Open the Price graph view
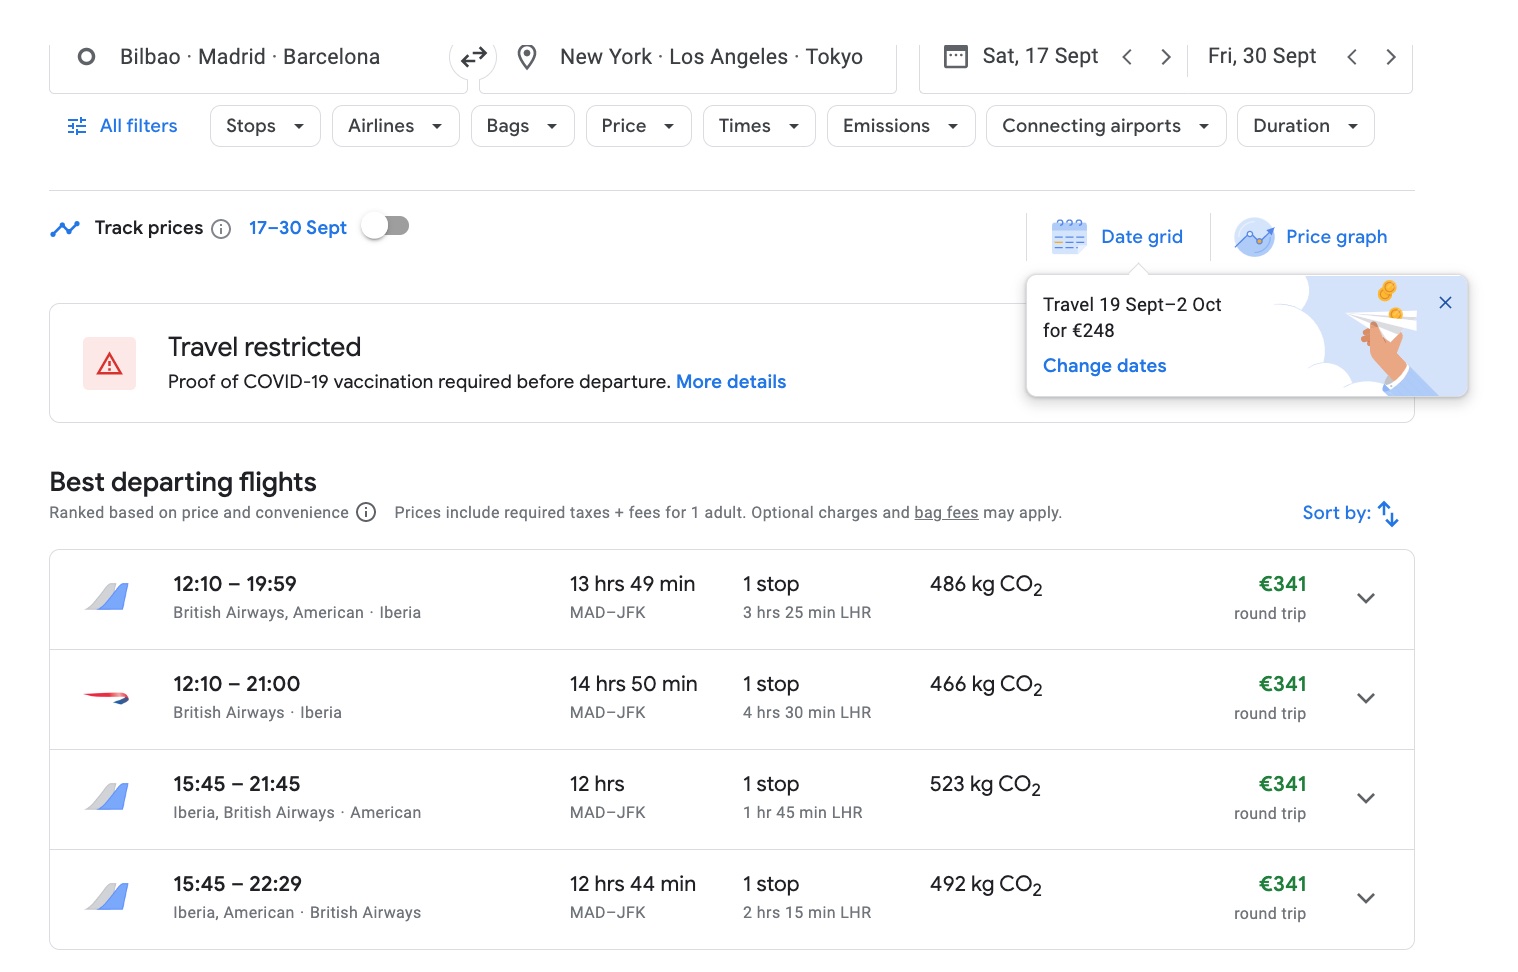This screenshot has width=1518, height=972. pos(1311,237)
